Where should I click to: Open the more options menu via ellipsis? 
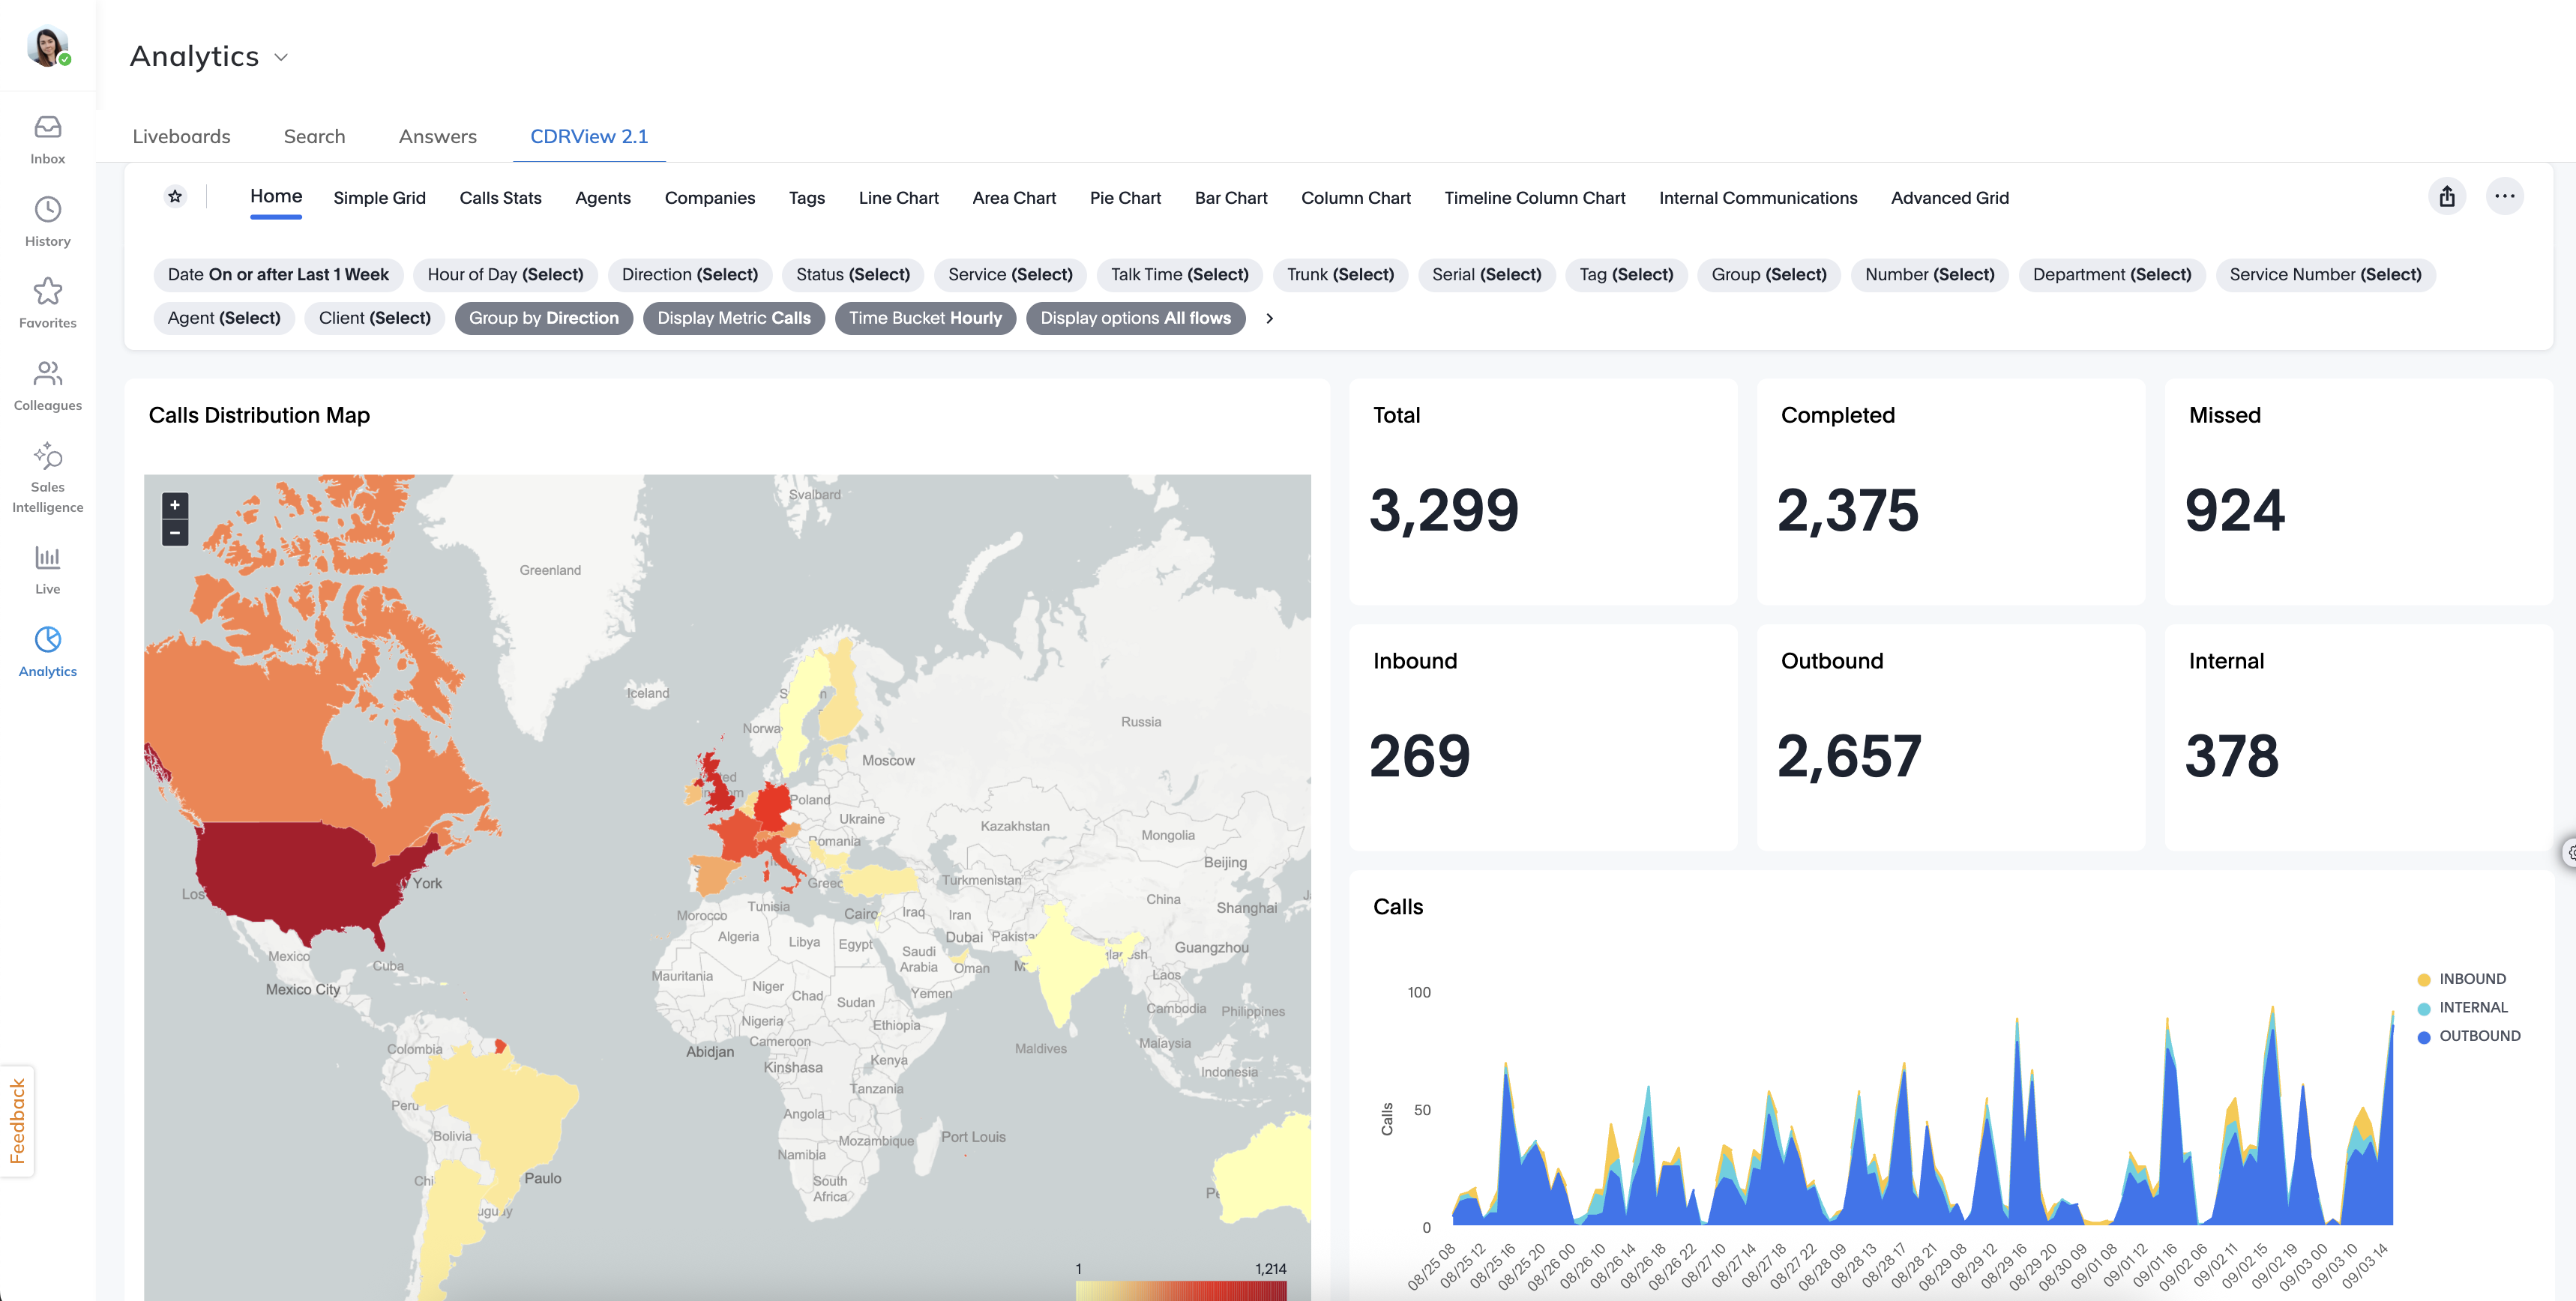(2505, 196)
